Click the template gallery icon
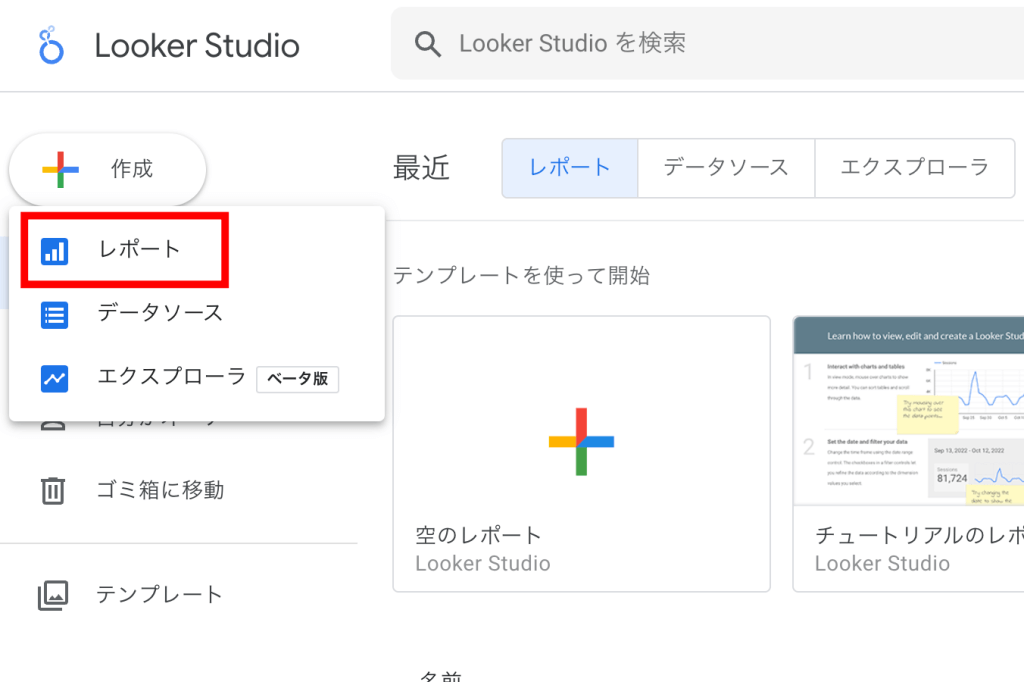Screen dimensions: 1024x682 tap(53, 596)
